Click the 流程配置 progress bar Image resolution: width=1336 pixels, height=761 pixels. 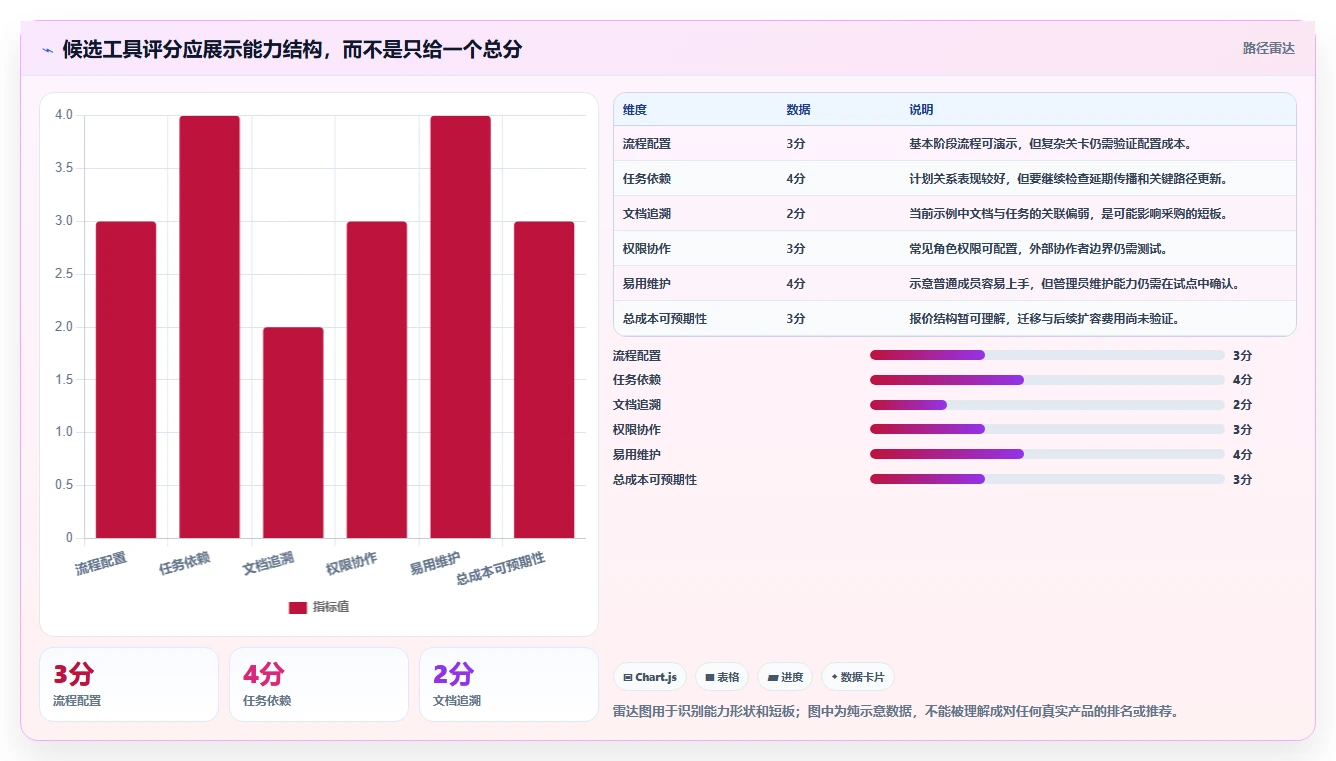point(1047,355)
